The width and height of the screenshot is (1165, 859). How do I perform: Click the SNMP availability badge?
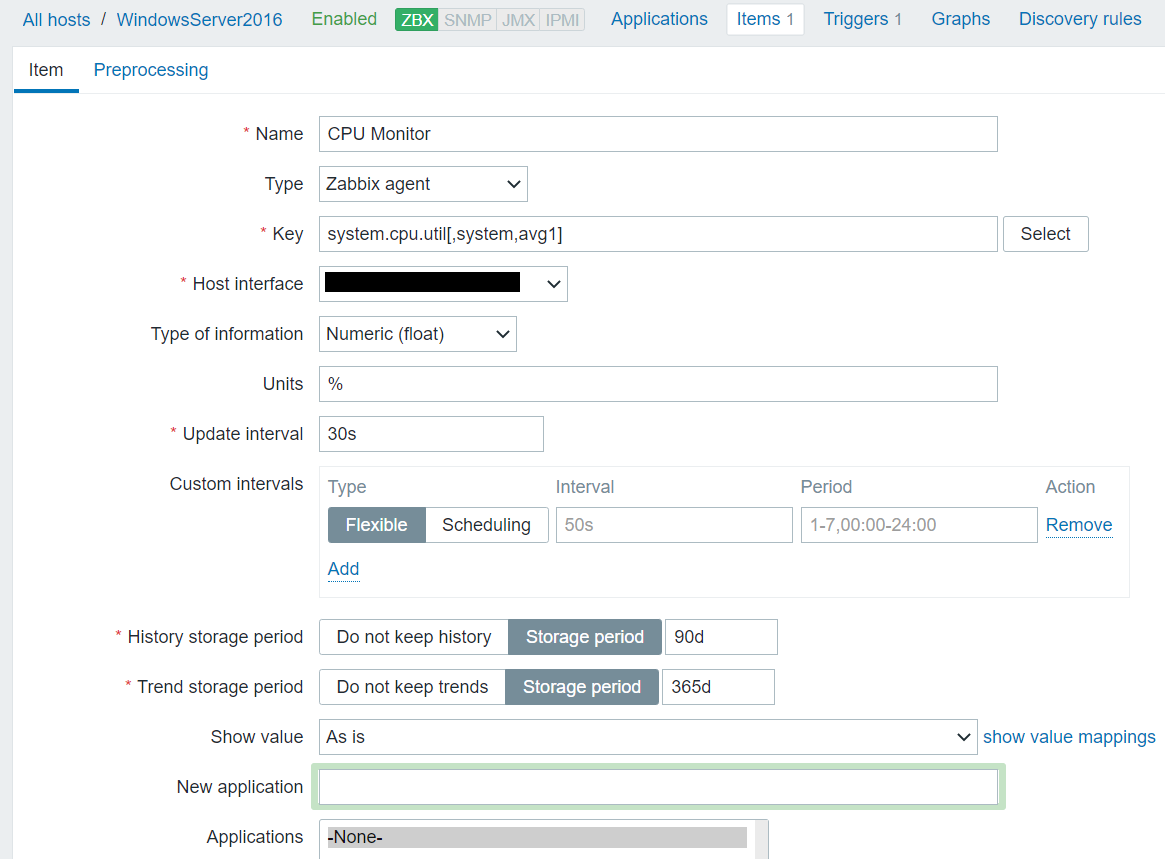[x=467, y=20]
